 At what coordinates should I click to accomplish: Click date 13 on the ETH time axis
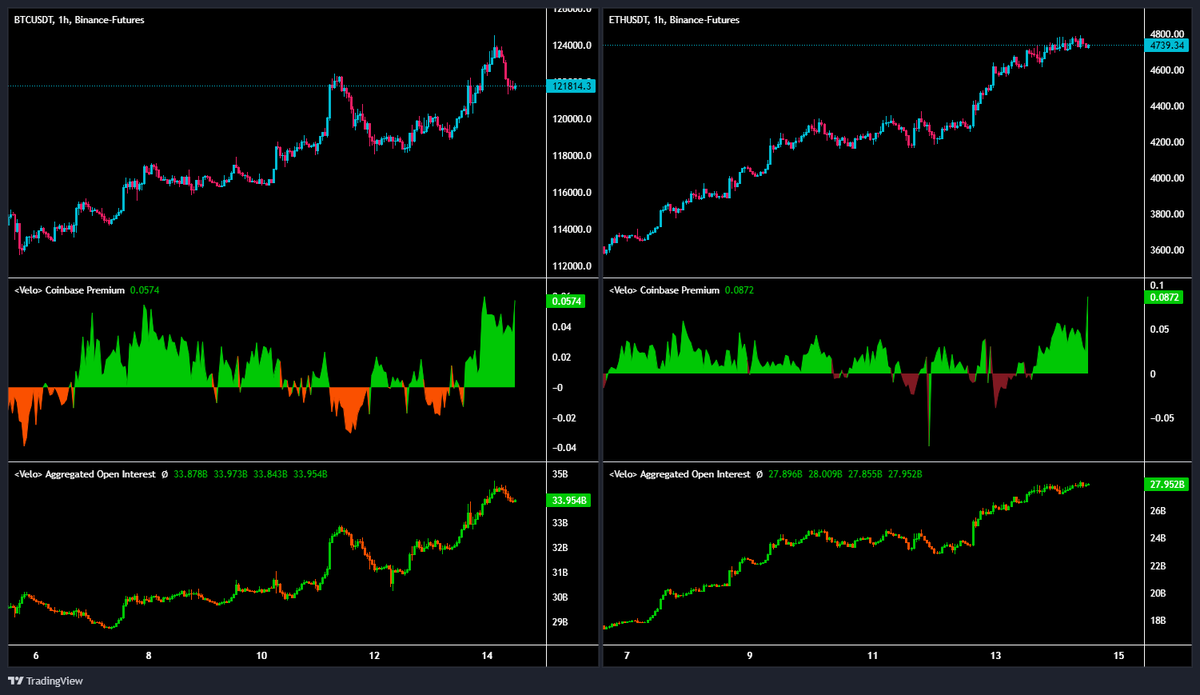click(996, 656)
